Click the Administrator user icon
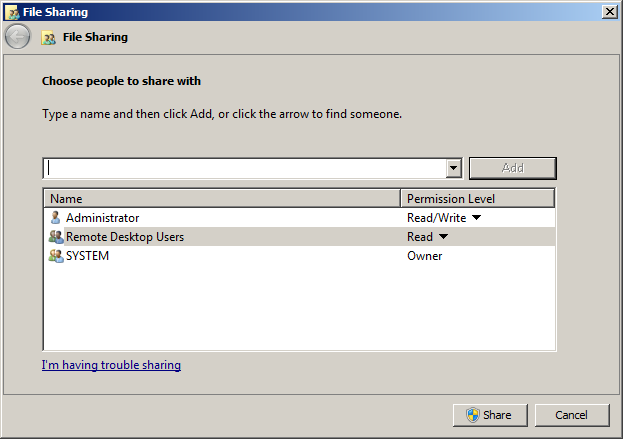 [55, 218]
